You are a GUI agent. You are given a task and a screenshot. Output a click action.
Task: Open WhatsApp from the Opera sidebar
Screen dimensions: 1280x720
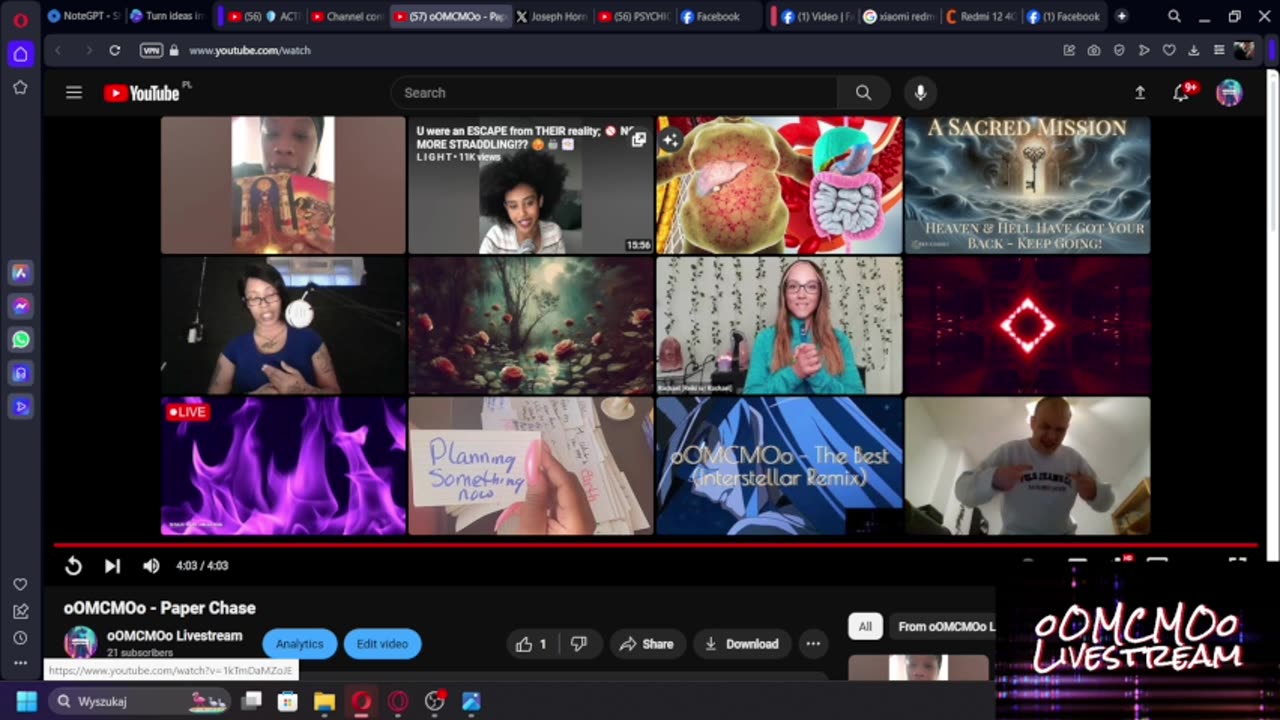pos(20,340)
